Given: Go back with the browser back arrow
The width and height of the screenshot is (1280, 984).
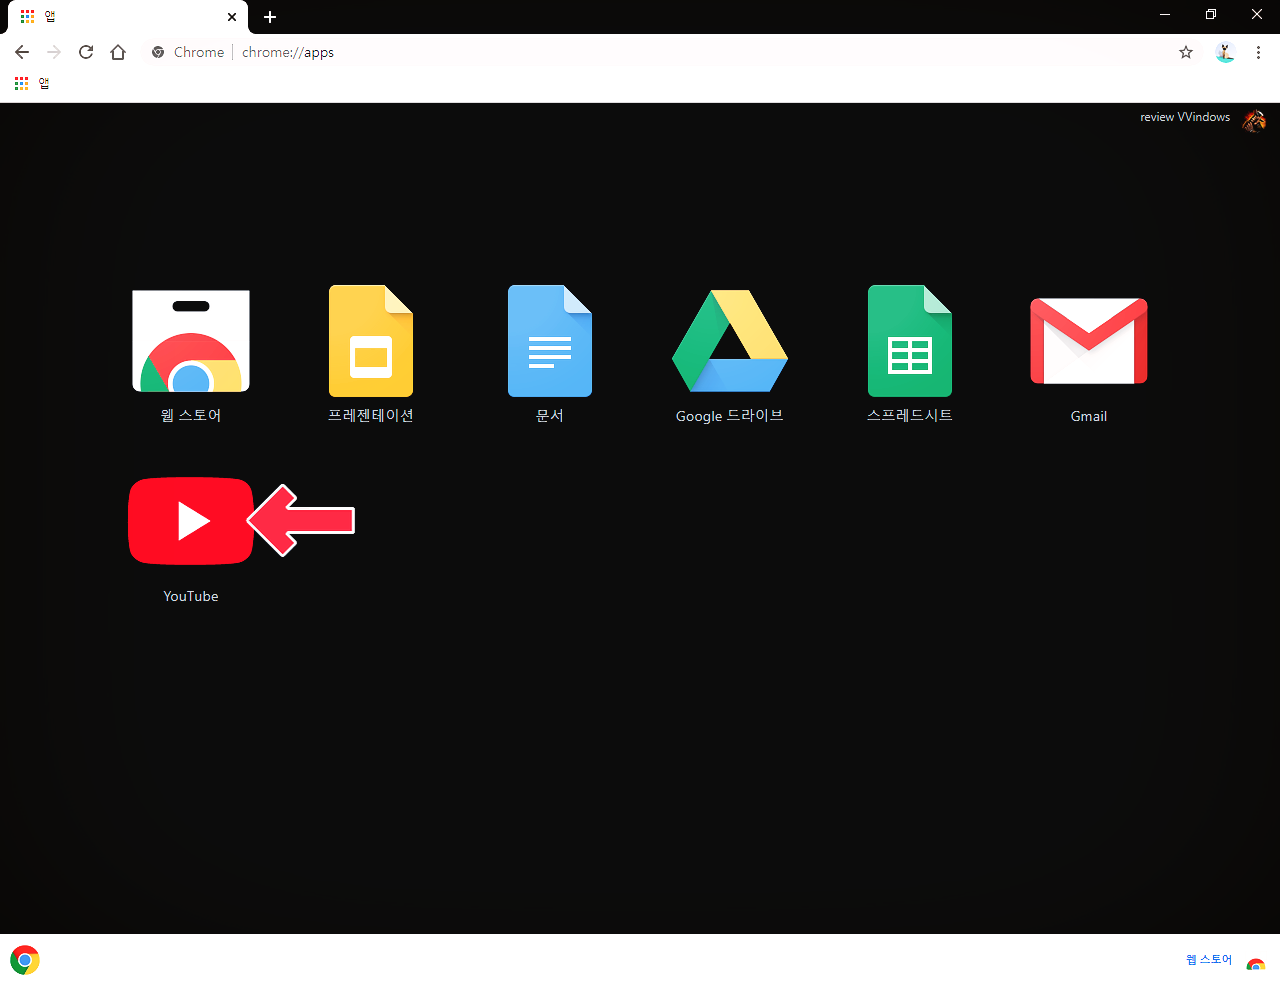Looking at the screenshot, I should [22, 52].
